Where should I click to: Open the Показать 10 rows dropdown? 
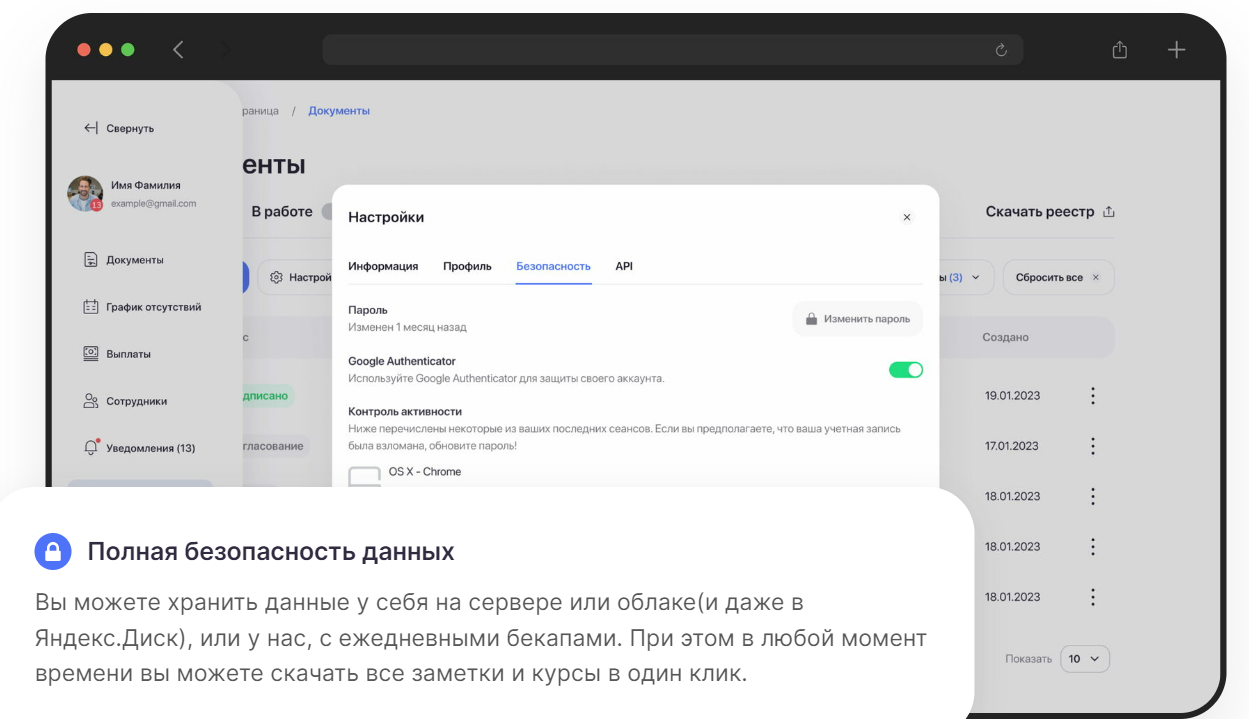coord(1085,658)
